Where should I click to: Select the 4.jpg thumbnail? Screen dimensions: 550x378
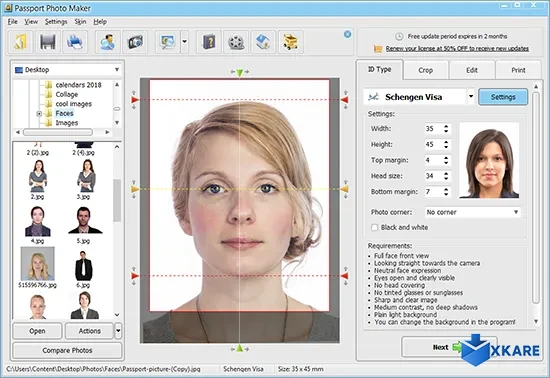[38, 224]
